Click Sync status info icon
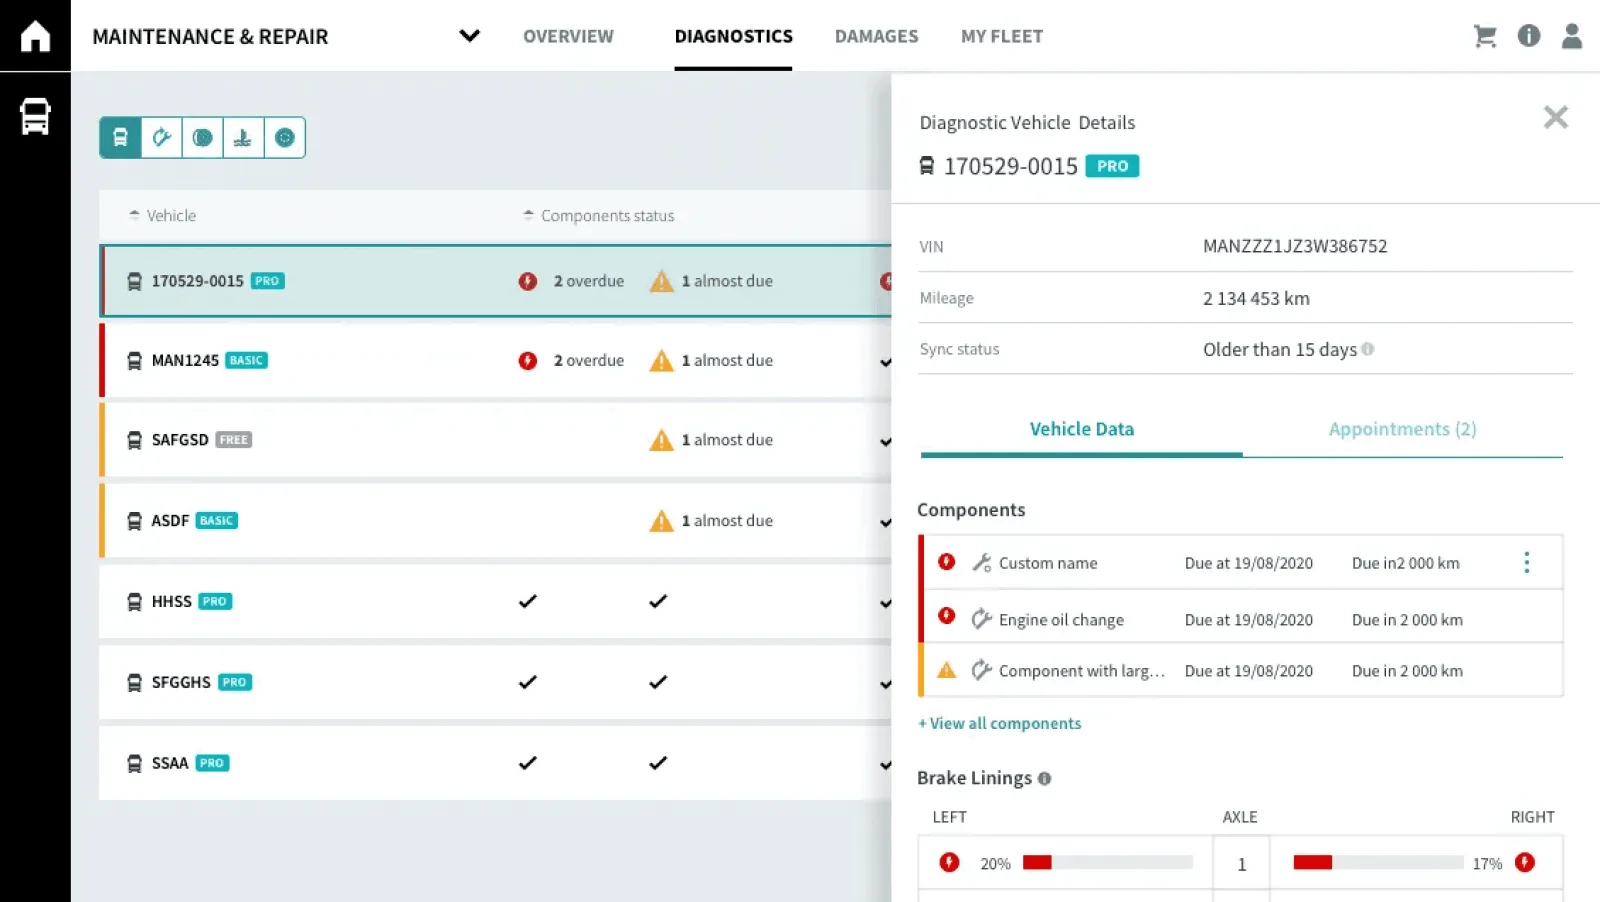 coord(1368,349)
